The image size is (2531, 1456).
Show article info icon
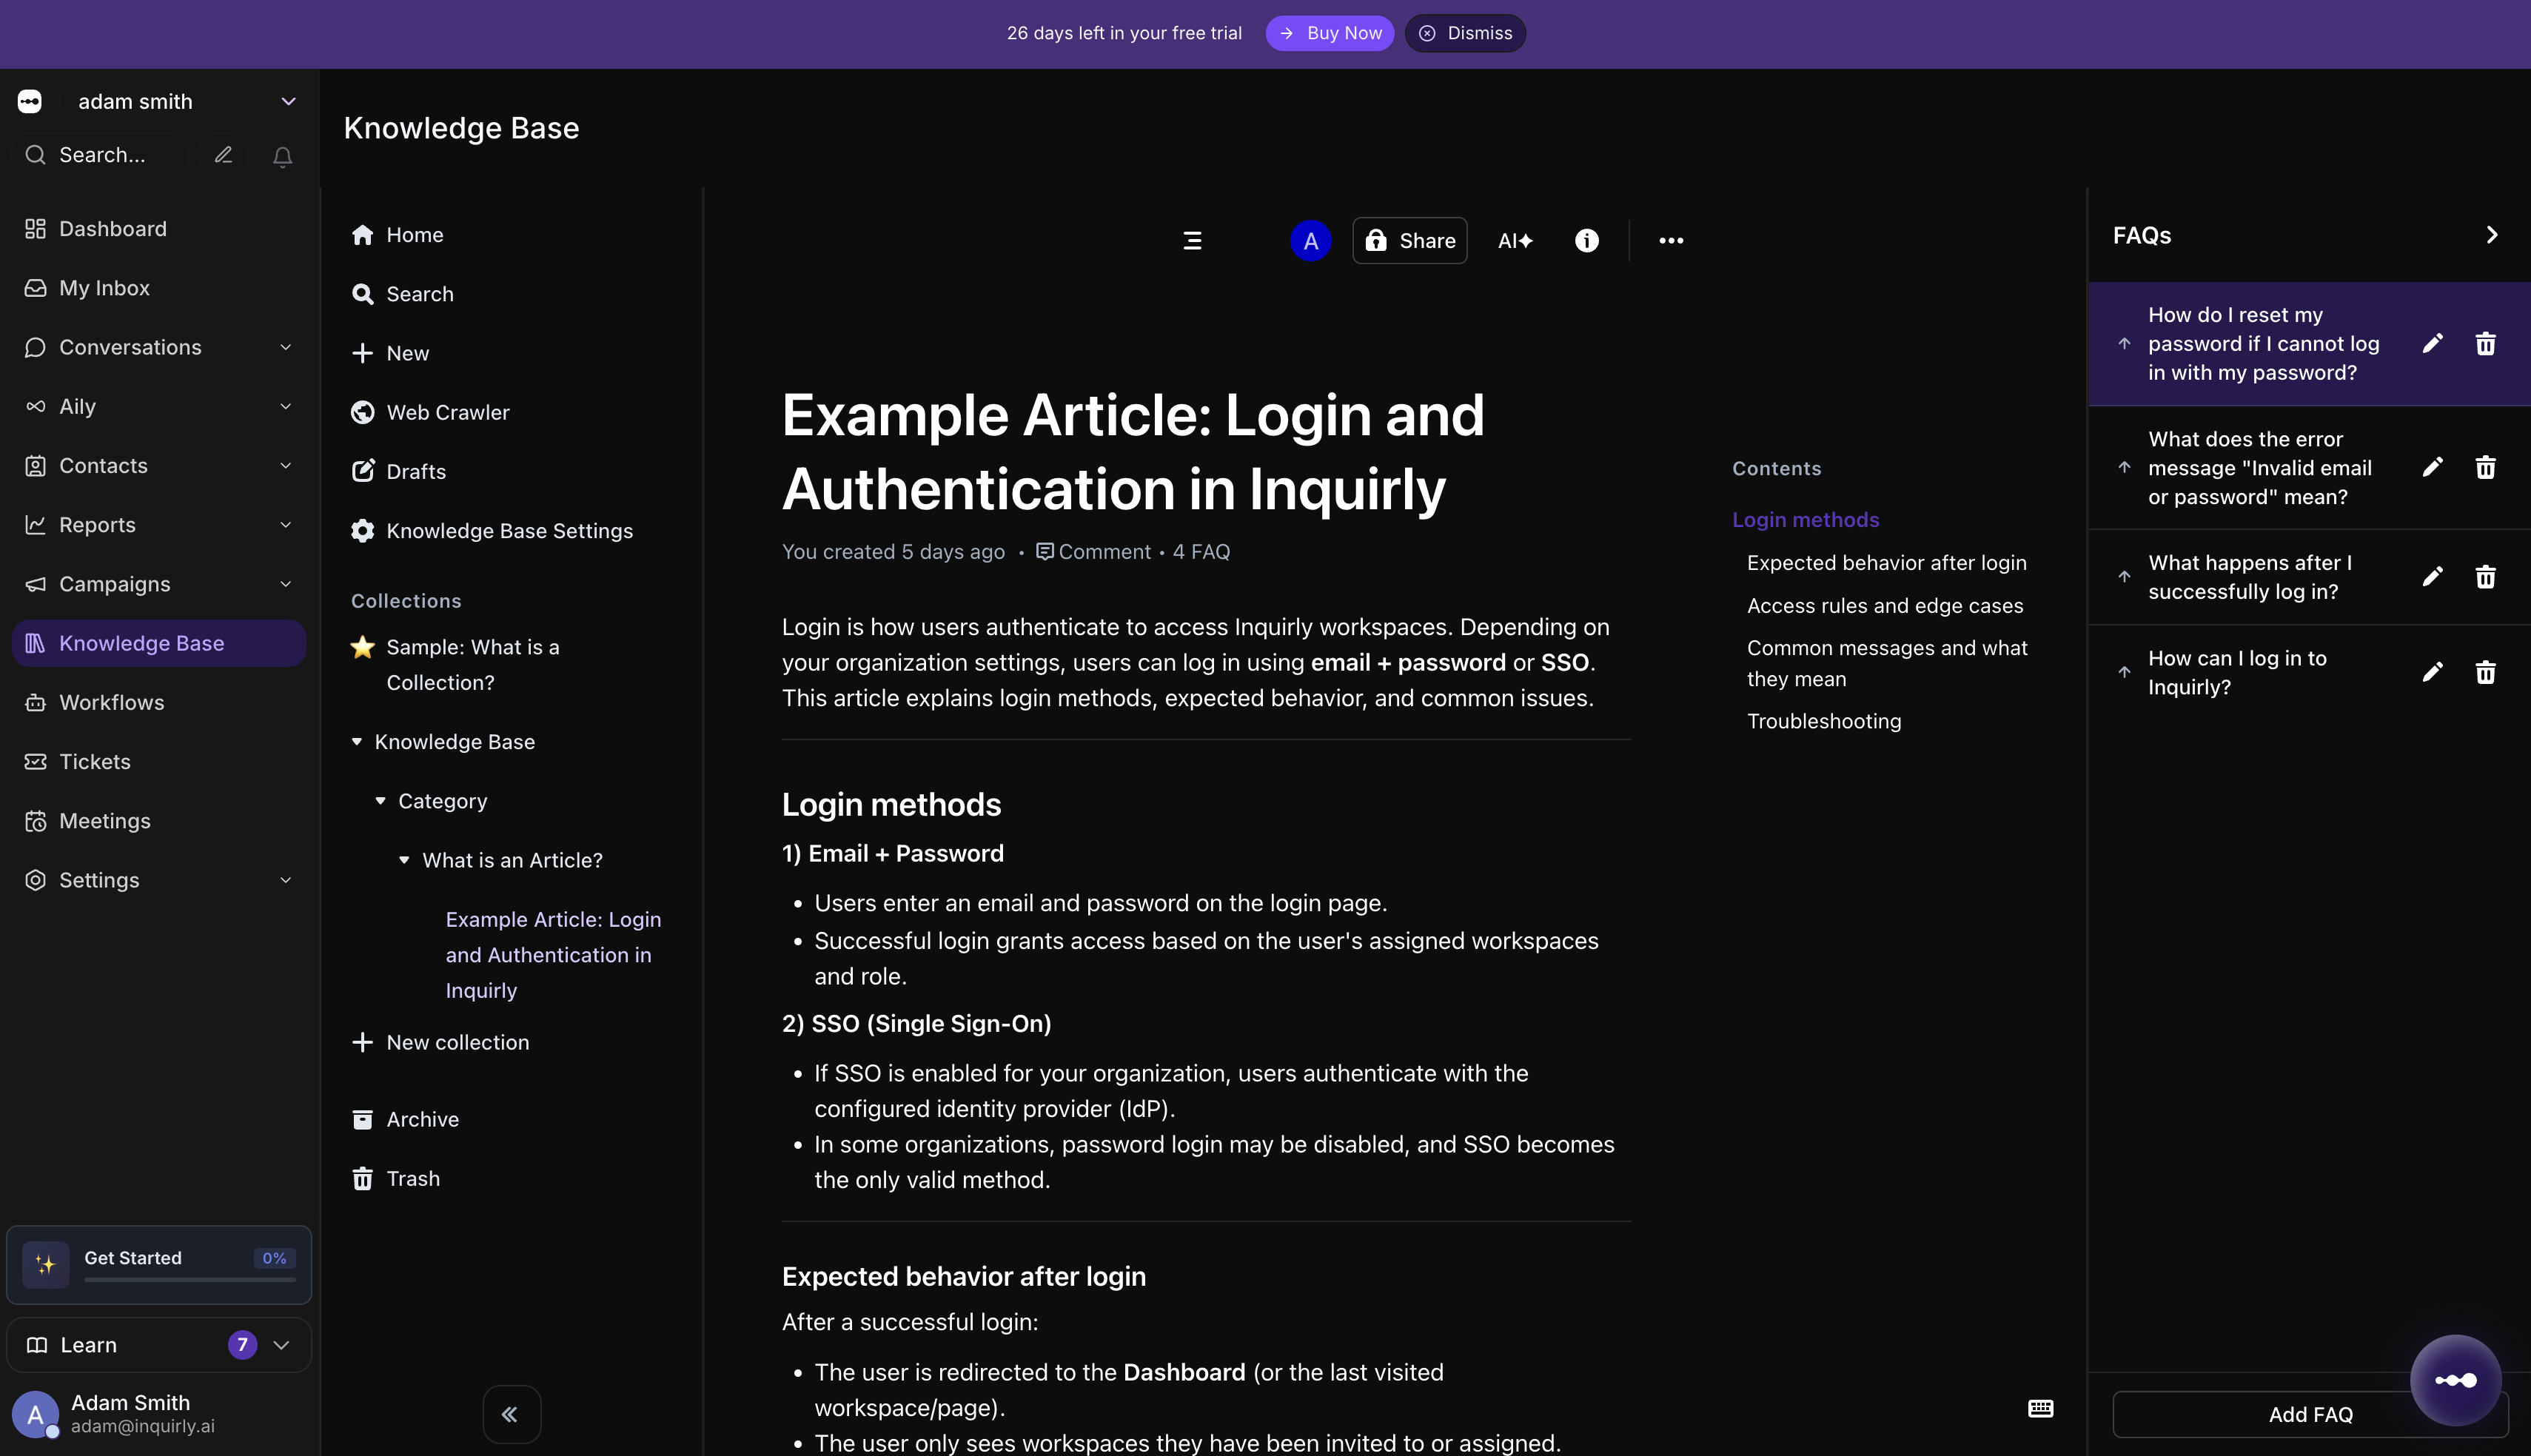[1587, 240]
